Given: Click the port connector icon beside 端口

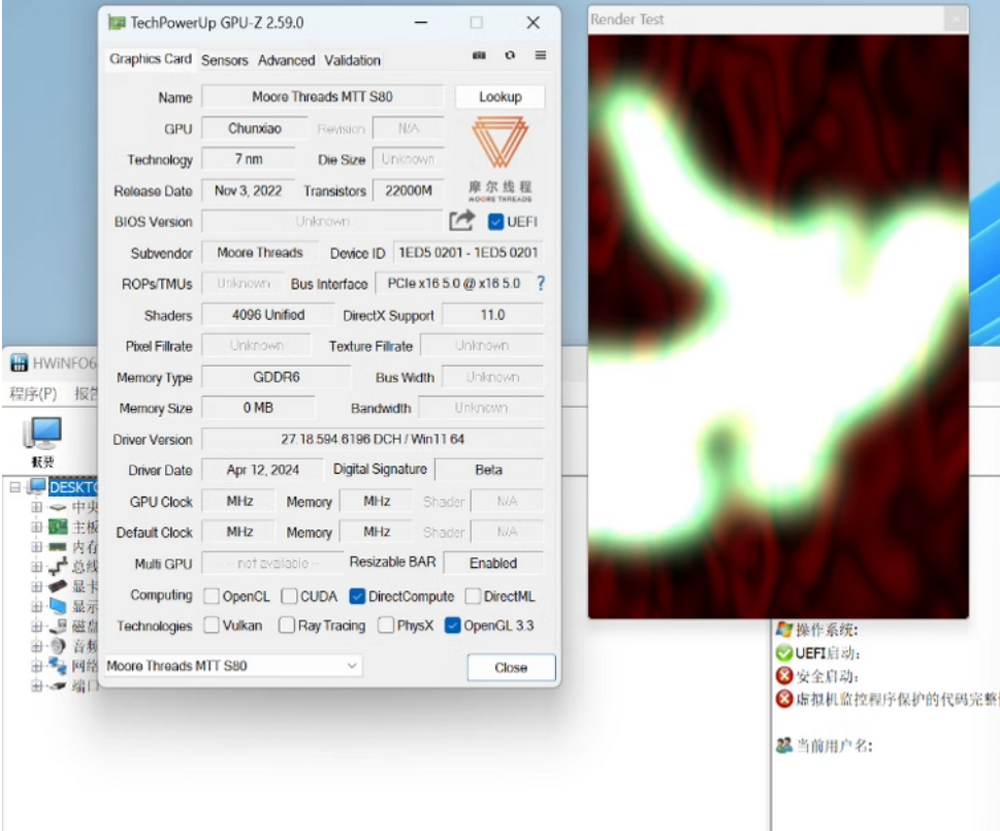Looking at the screenshot, I should coord(58,686).
